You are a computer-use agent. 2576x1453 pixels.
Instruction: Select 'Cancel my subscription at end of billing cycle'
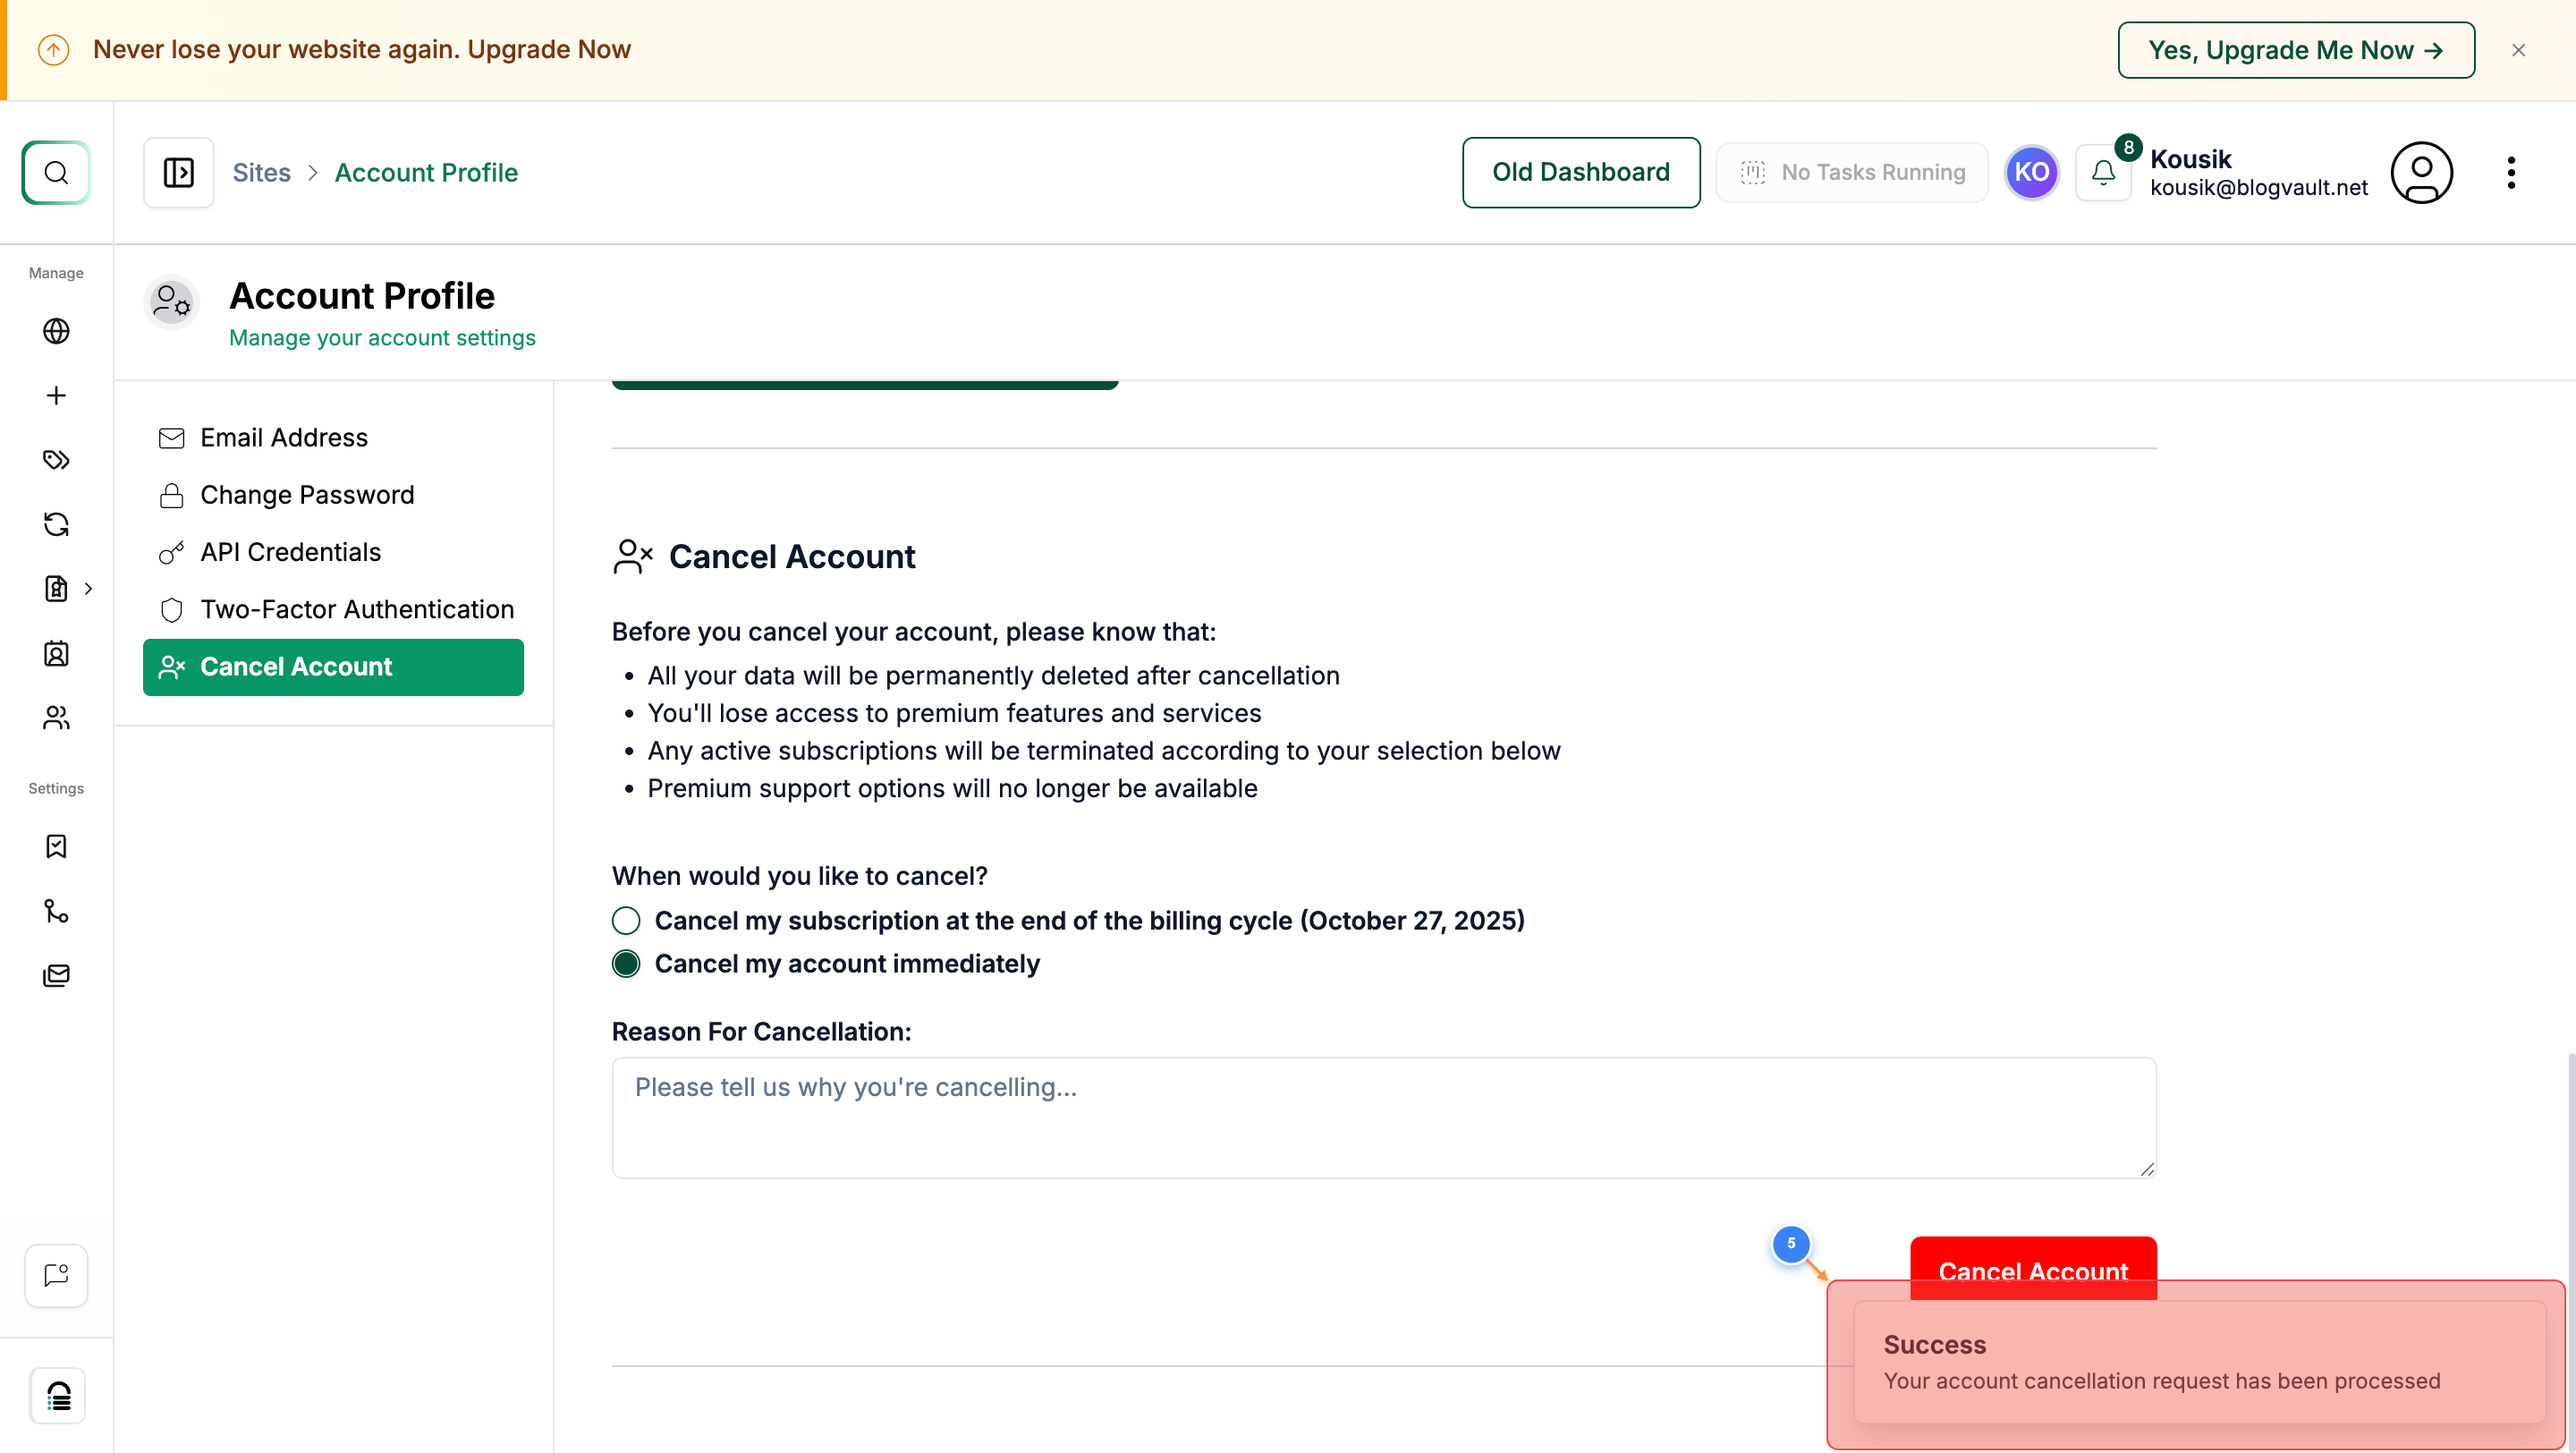tap(626, 920)
